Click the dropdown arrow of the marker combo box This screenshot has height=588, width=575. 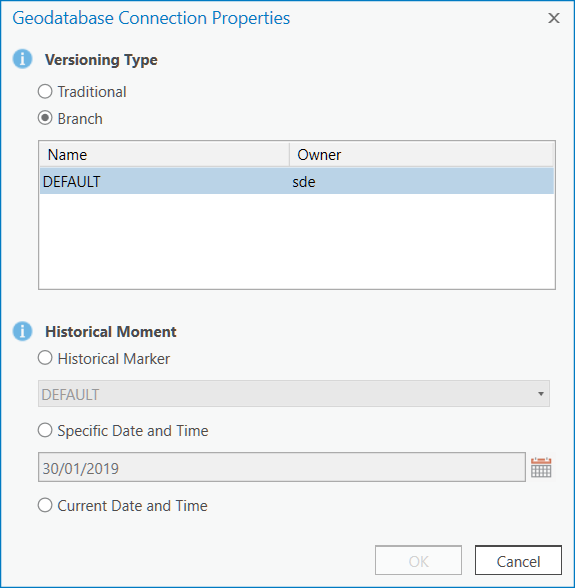point(540,394)
